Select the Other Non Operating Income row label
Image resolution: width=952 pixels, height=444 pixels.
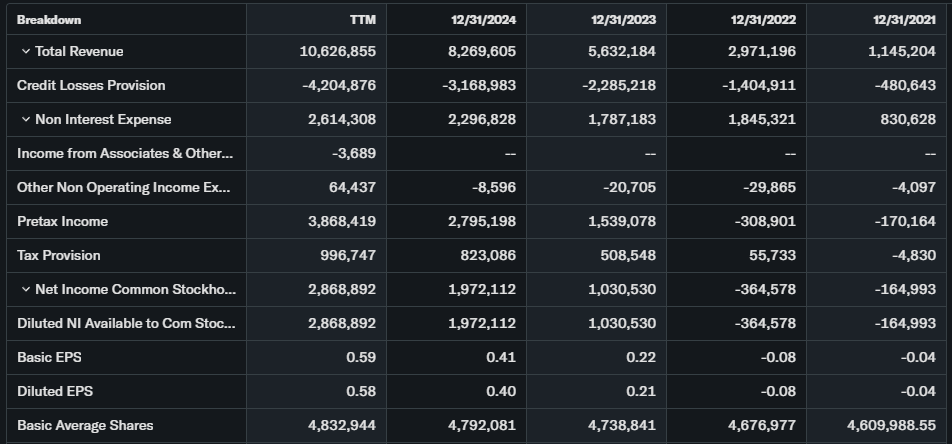[x=124, y=187]
